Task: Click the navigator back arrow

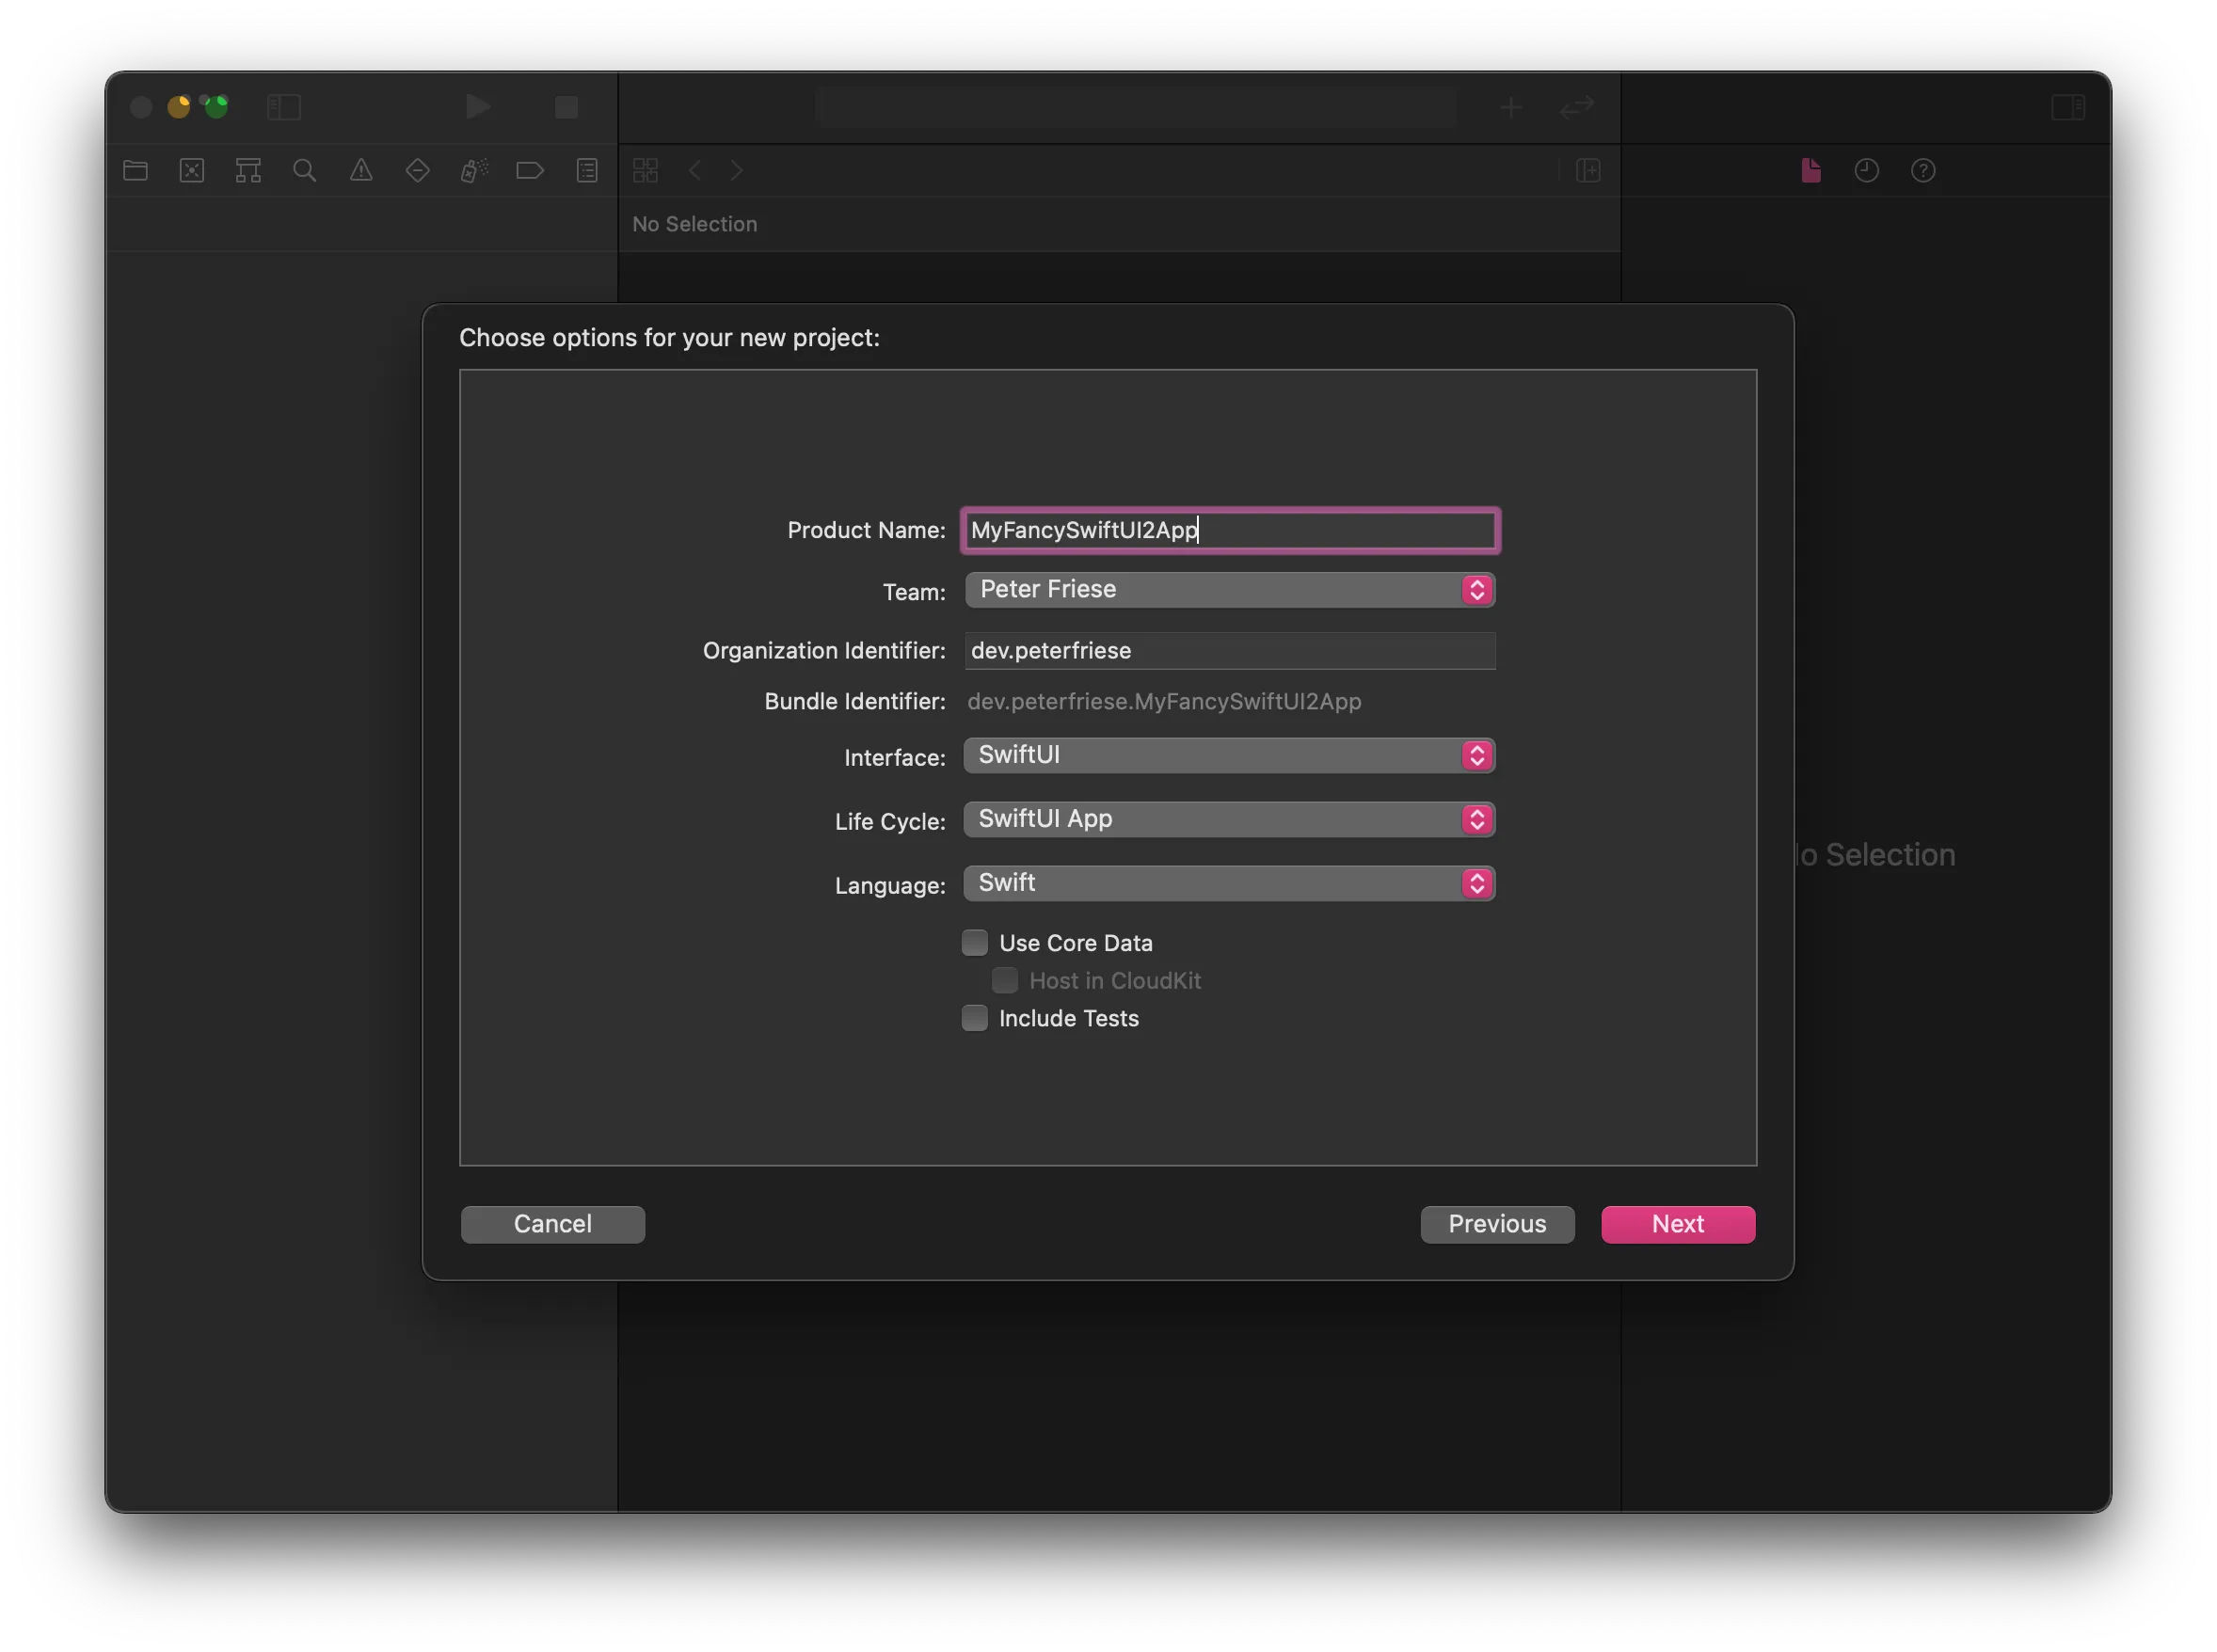Action: click(694, 170)
